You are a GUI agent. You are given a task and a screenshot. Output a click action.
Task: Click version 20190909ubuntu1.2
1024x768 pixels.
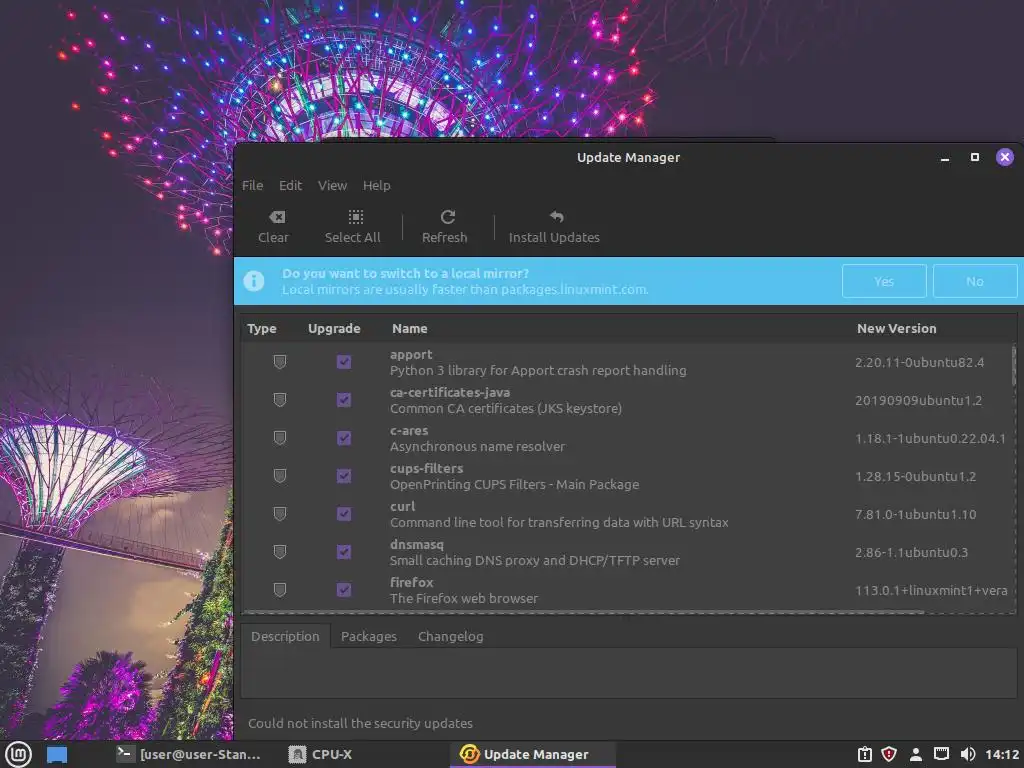click(x=918, y=400)
